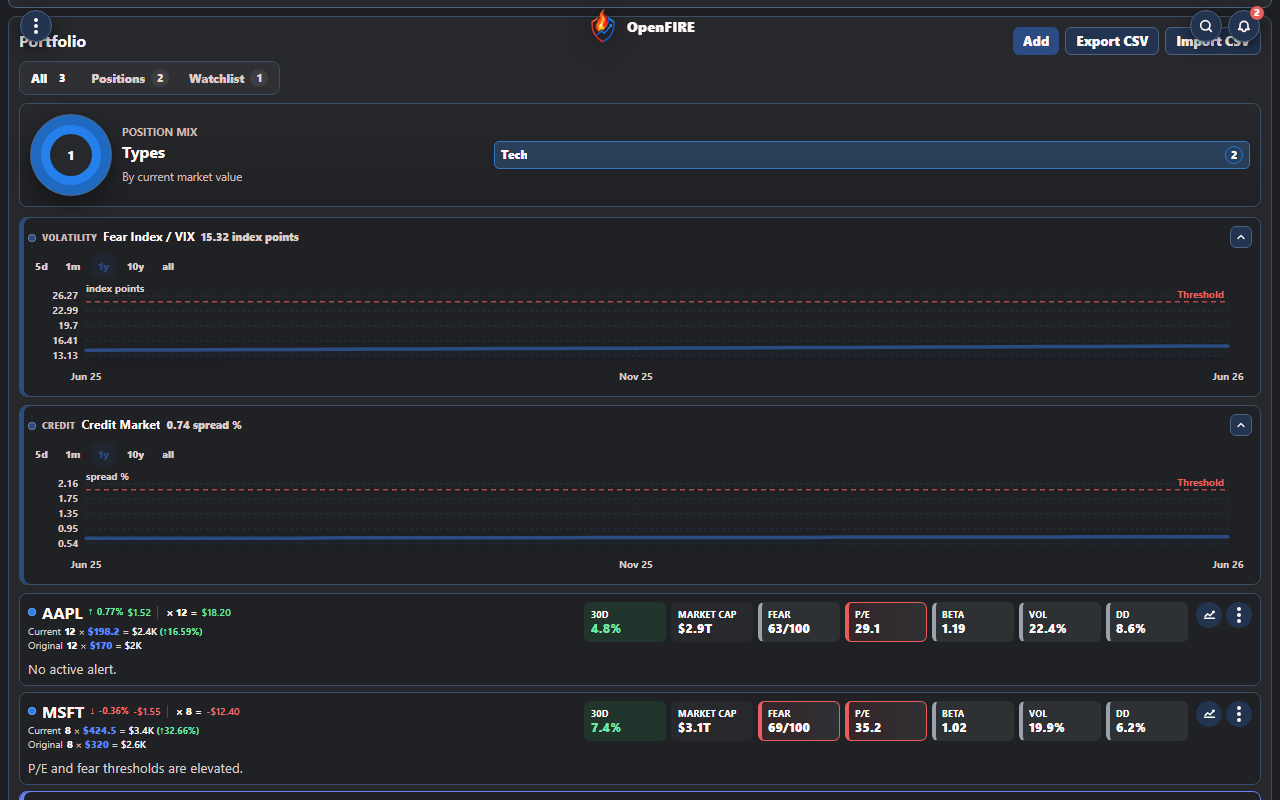Click the blue status dot beside AAPL
Viewport: 1280px width, 800px height.
pos(32,613)
